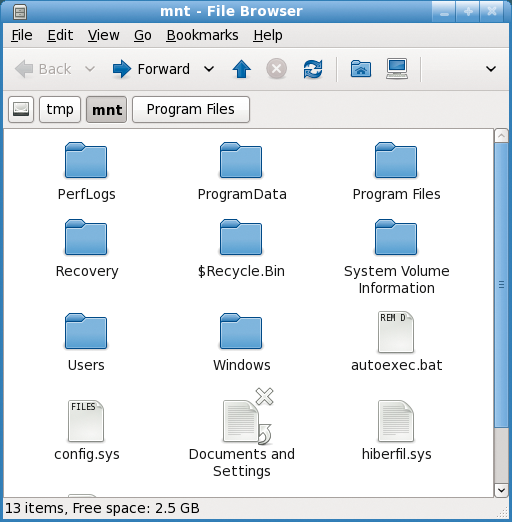Toggle the mnt path button
The height and width of the screenshot is (522, 512).
tap(107, 109)
